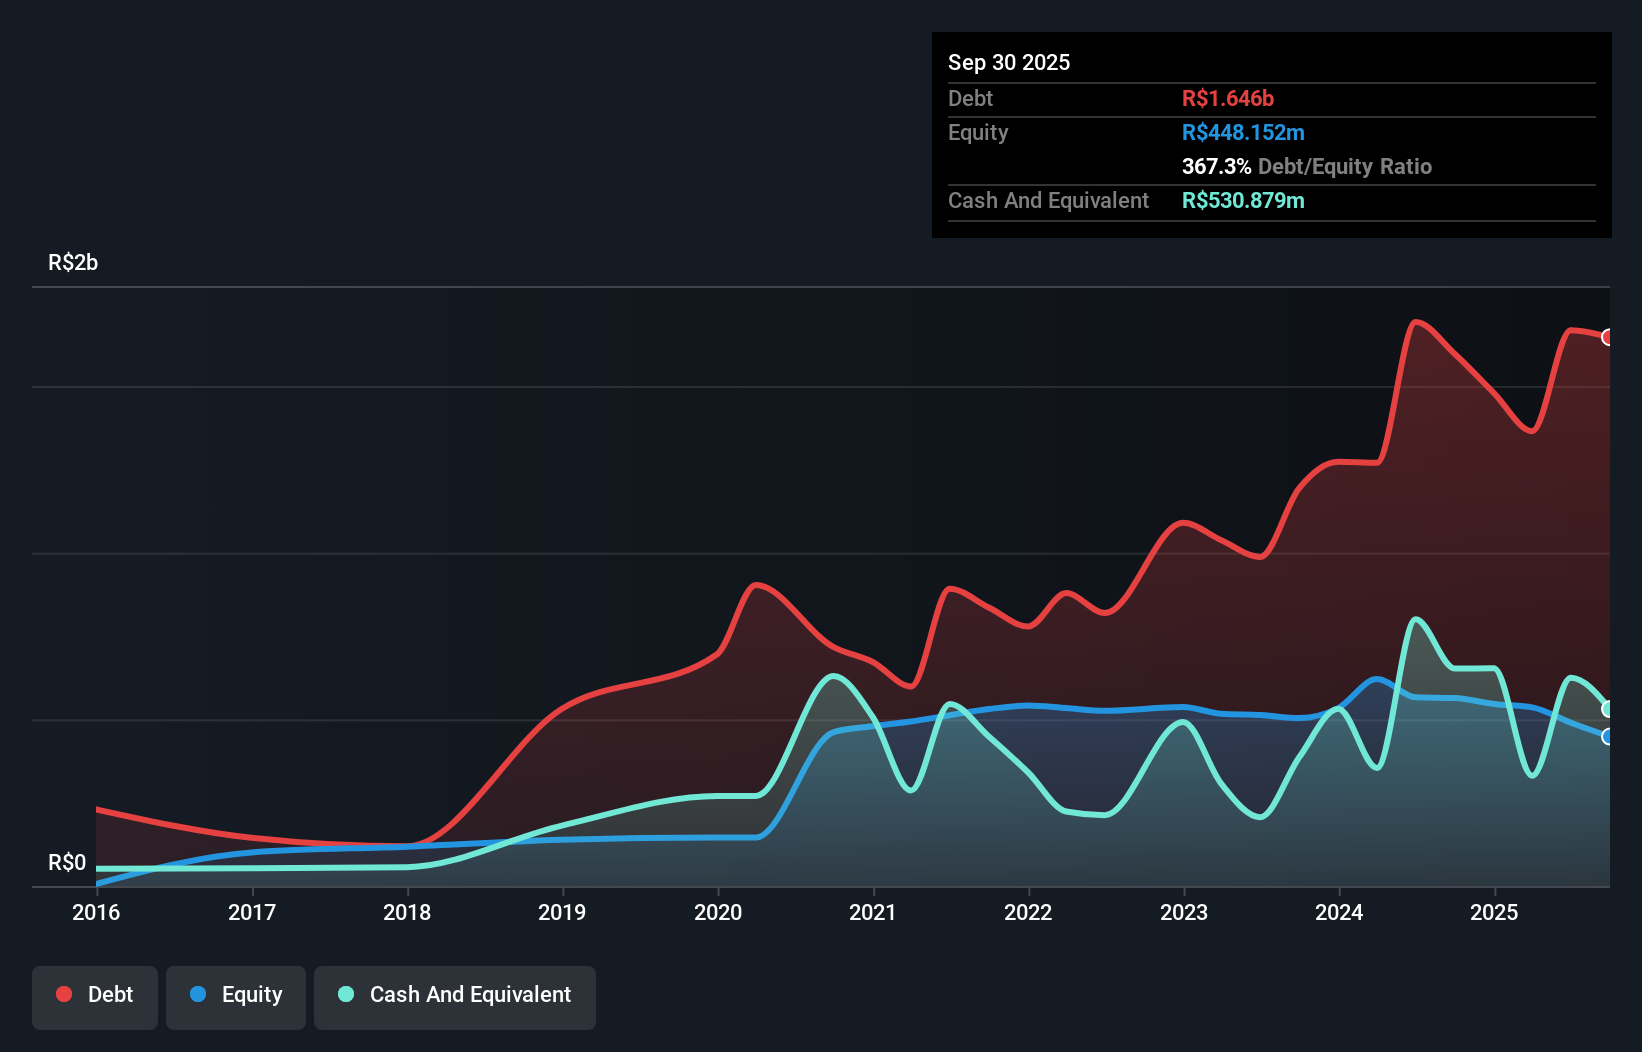Toggle the Equity series off

pos(235,994)
